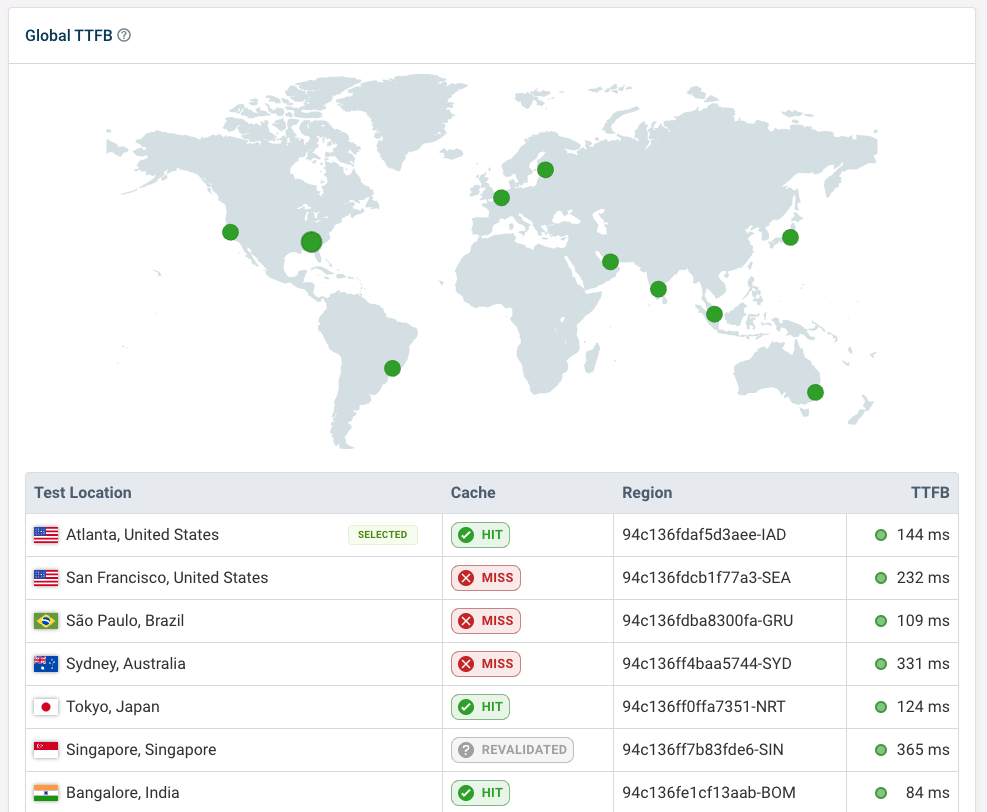Click the 124 ms TTFB value
The image size is (987, 812).
[x=923, y=707]
